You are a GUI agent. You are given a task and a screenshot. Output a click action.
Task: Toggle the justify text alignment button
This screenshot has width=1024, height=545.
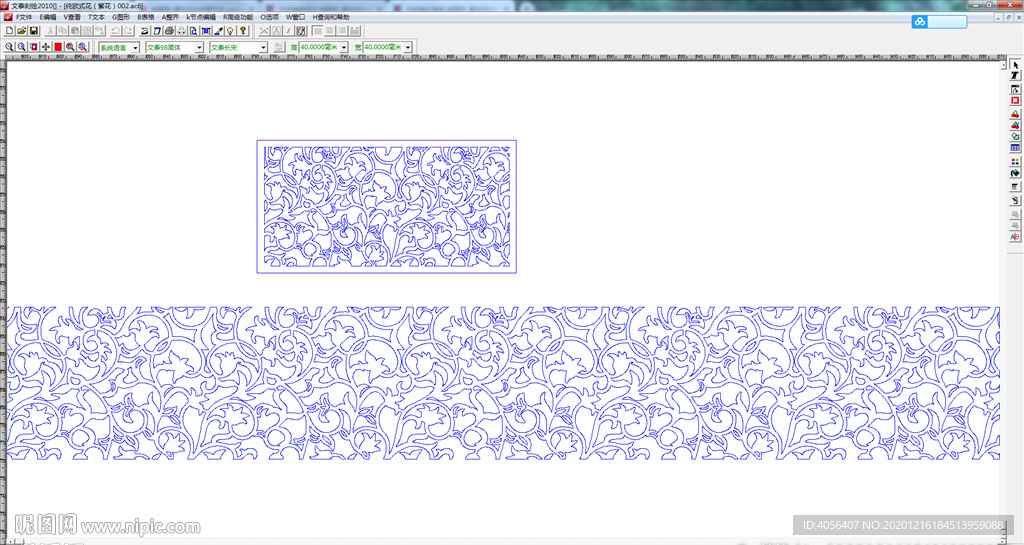pos(355,31)
